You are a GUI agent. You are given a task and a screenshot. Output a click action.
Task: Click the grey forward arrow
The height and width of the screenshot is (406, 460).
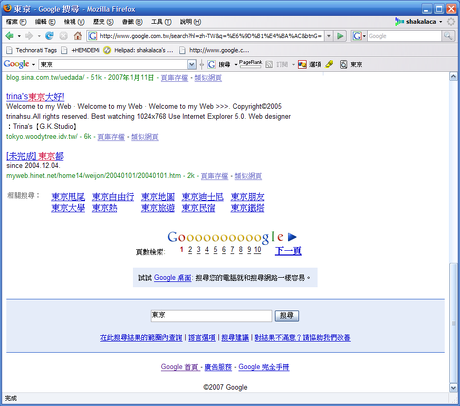click(x=29, y=36)
